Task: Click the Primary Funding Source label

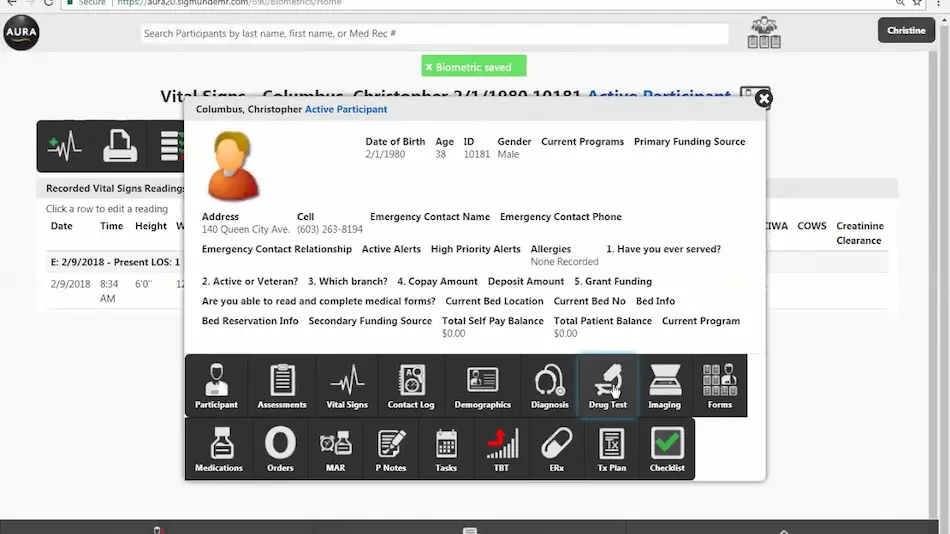Action: coord(689,141)
